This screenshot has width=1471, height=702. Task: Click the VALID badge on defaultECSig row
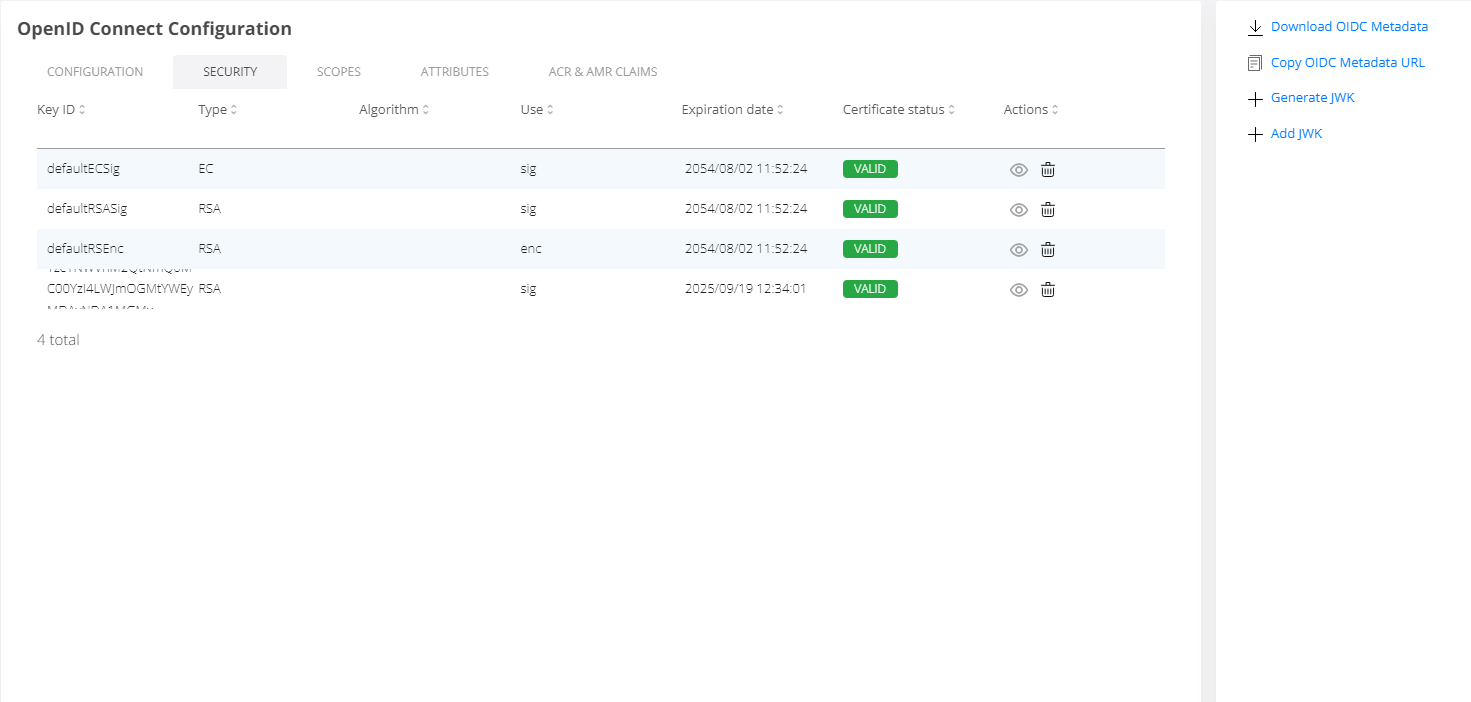tap(869, 169)
